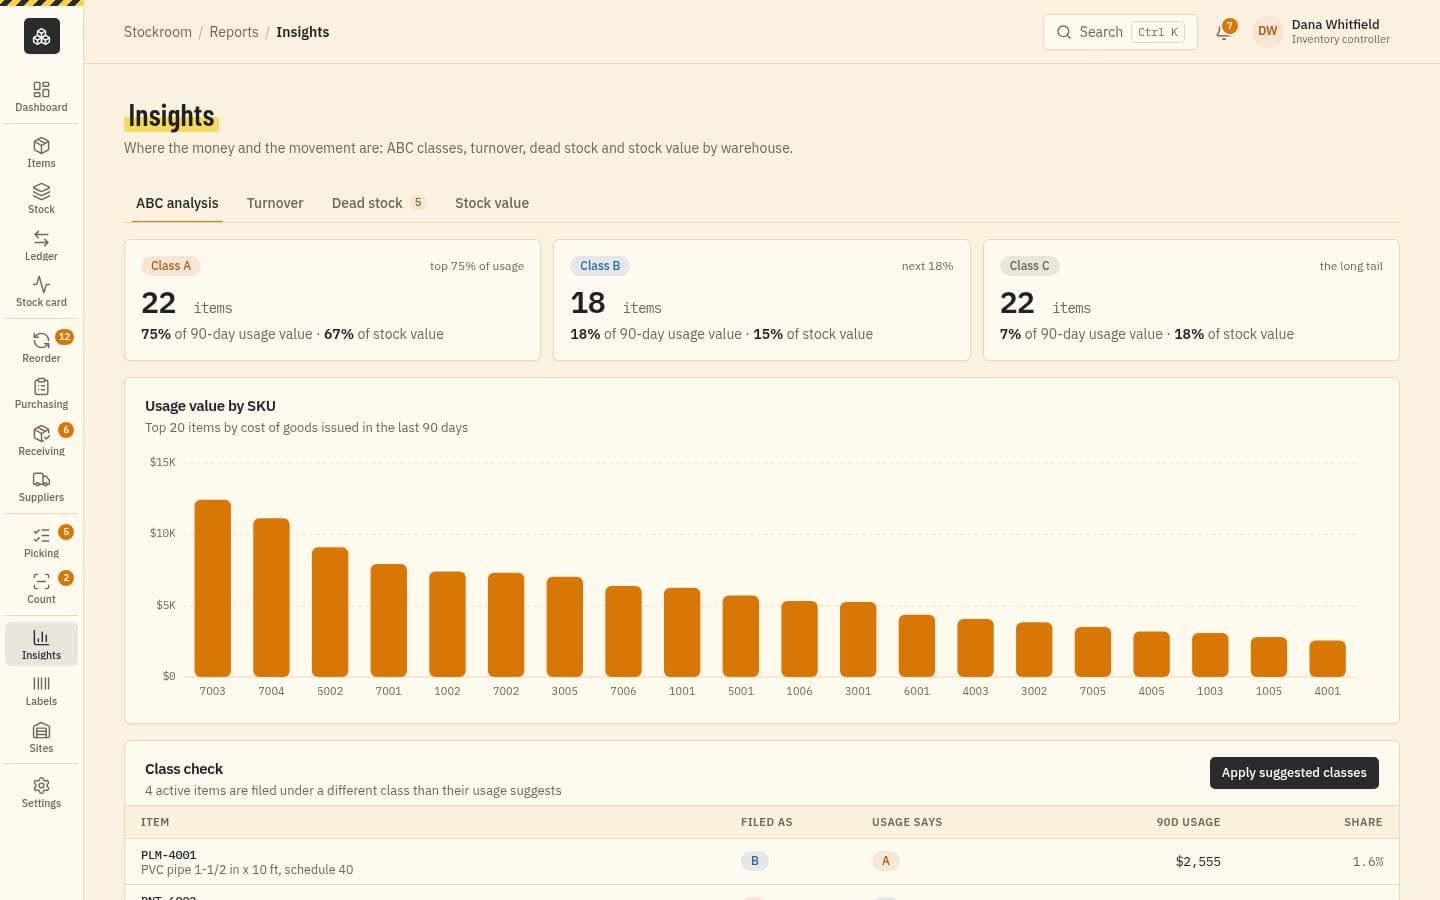Open the DW user avatar
1440x900 pixels.
click(x=1267, y=32)
